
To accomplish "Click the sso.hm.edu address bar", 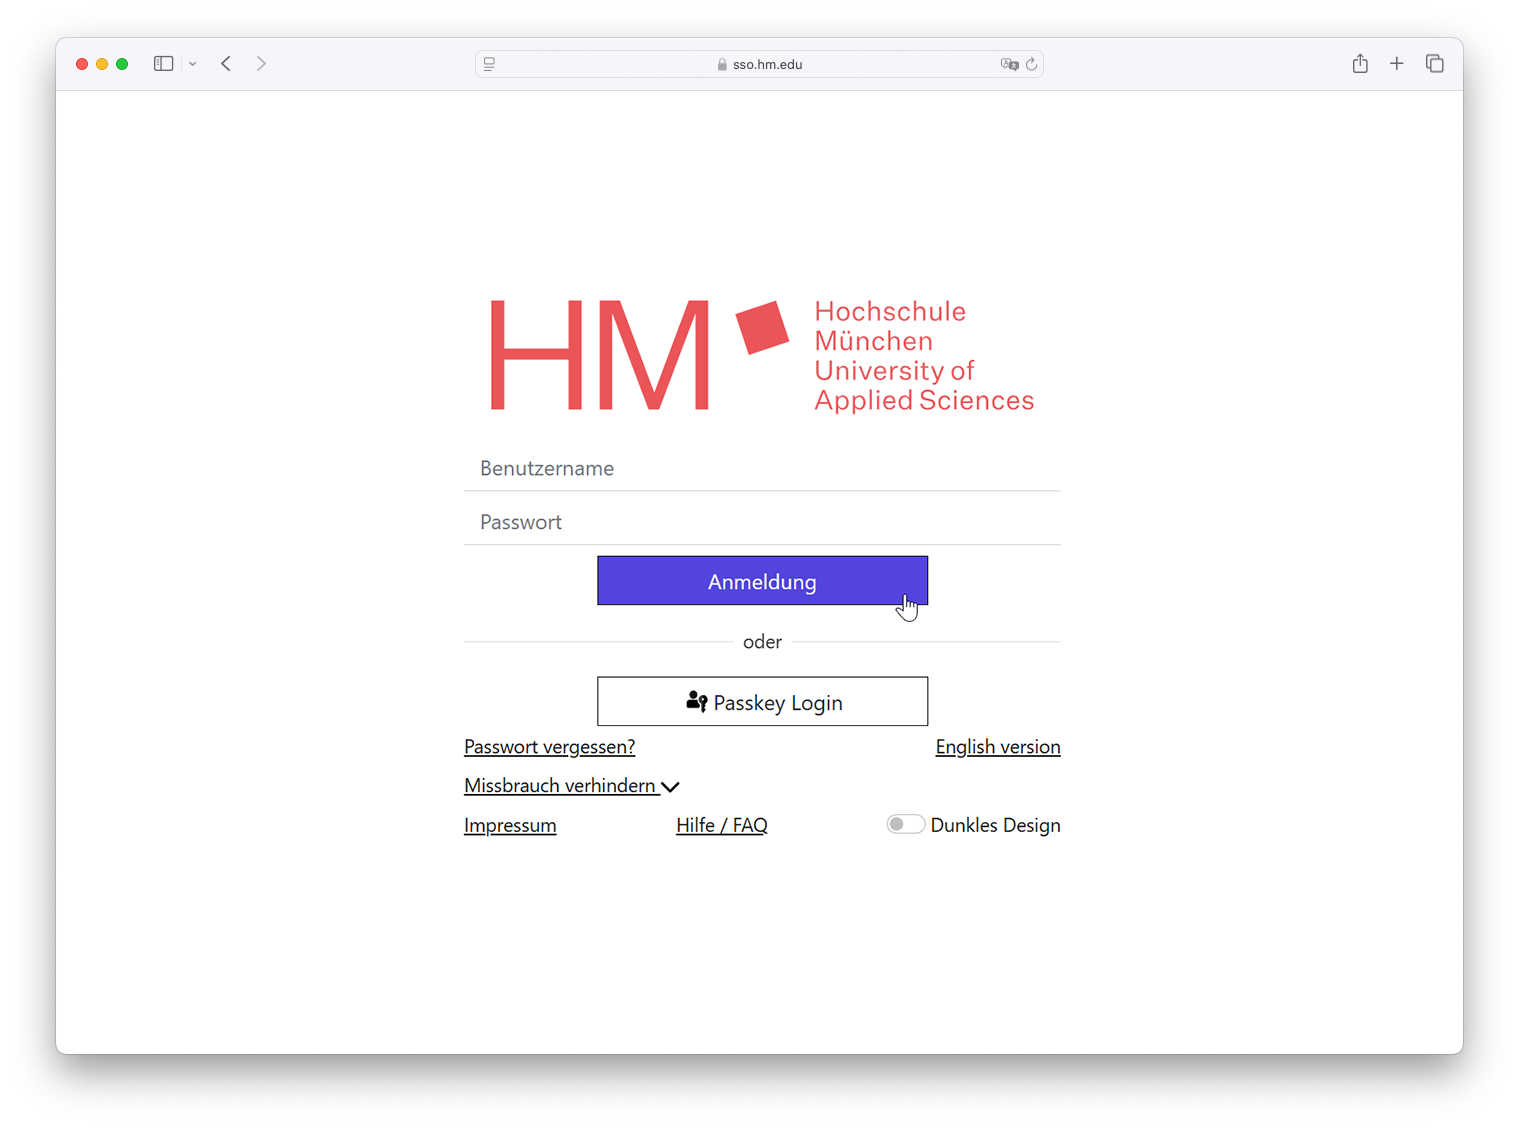I will pyautogui.click(x=760, y=64).
